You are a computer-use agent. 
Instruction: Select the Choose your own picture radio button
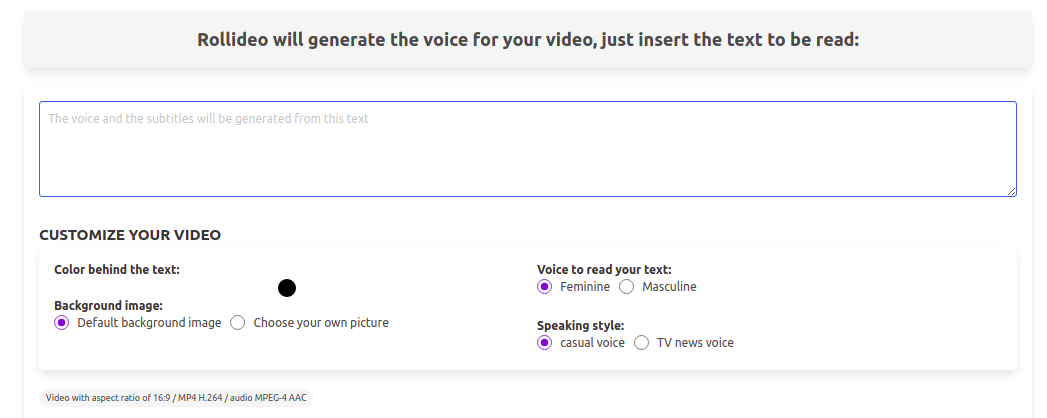tap(238, 323)
